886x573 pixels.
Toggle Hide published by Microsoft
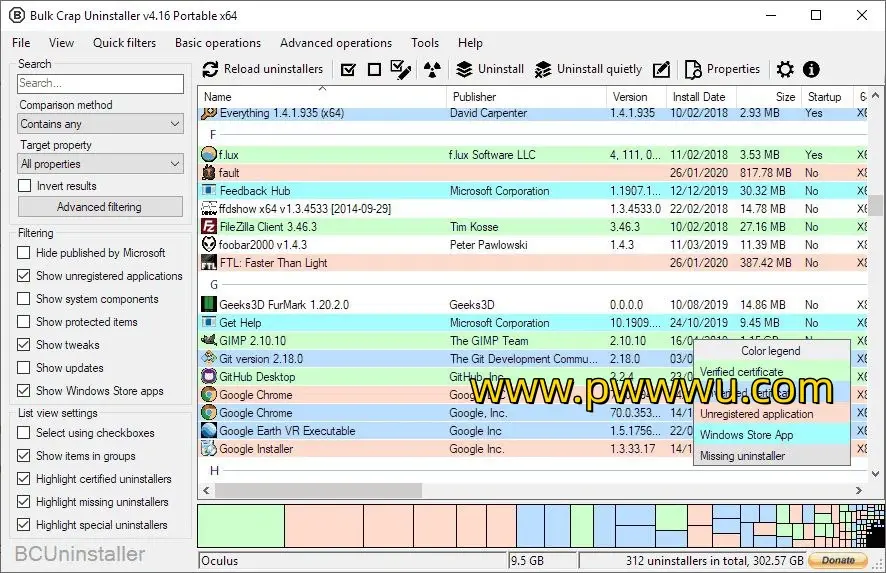point(25,253)
